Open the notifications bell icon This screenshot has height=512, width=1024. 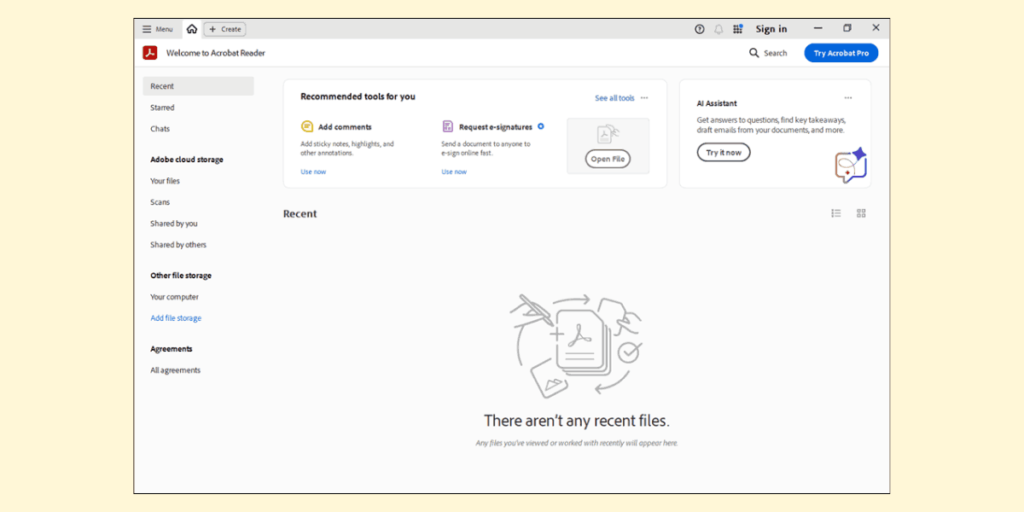718,29
